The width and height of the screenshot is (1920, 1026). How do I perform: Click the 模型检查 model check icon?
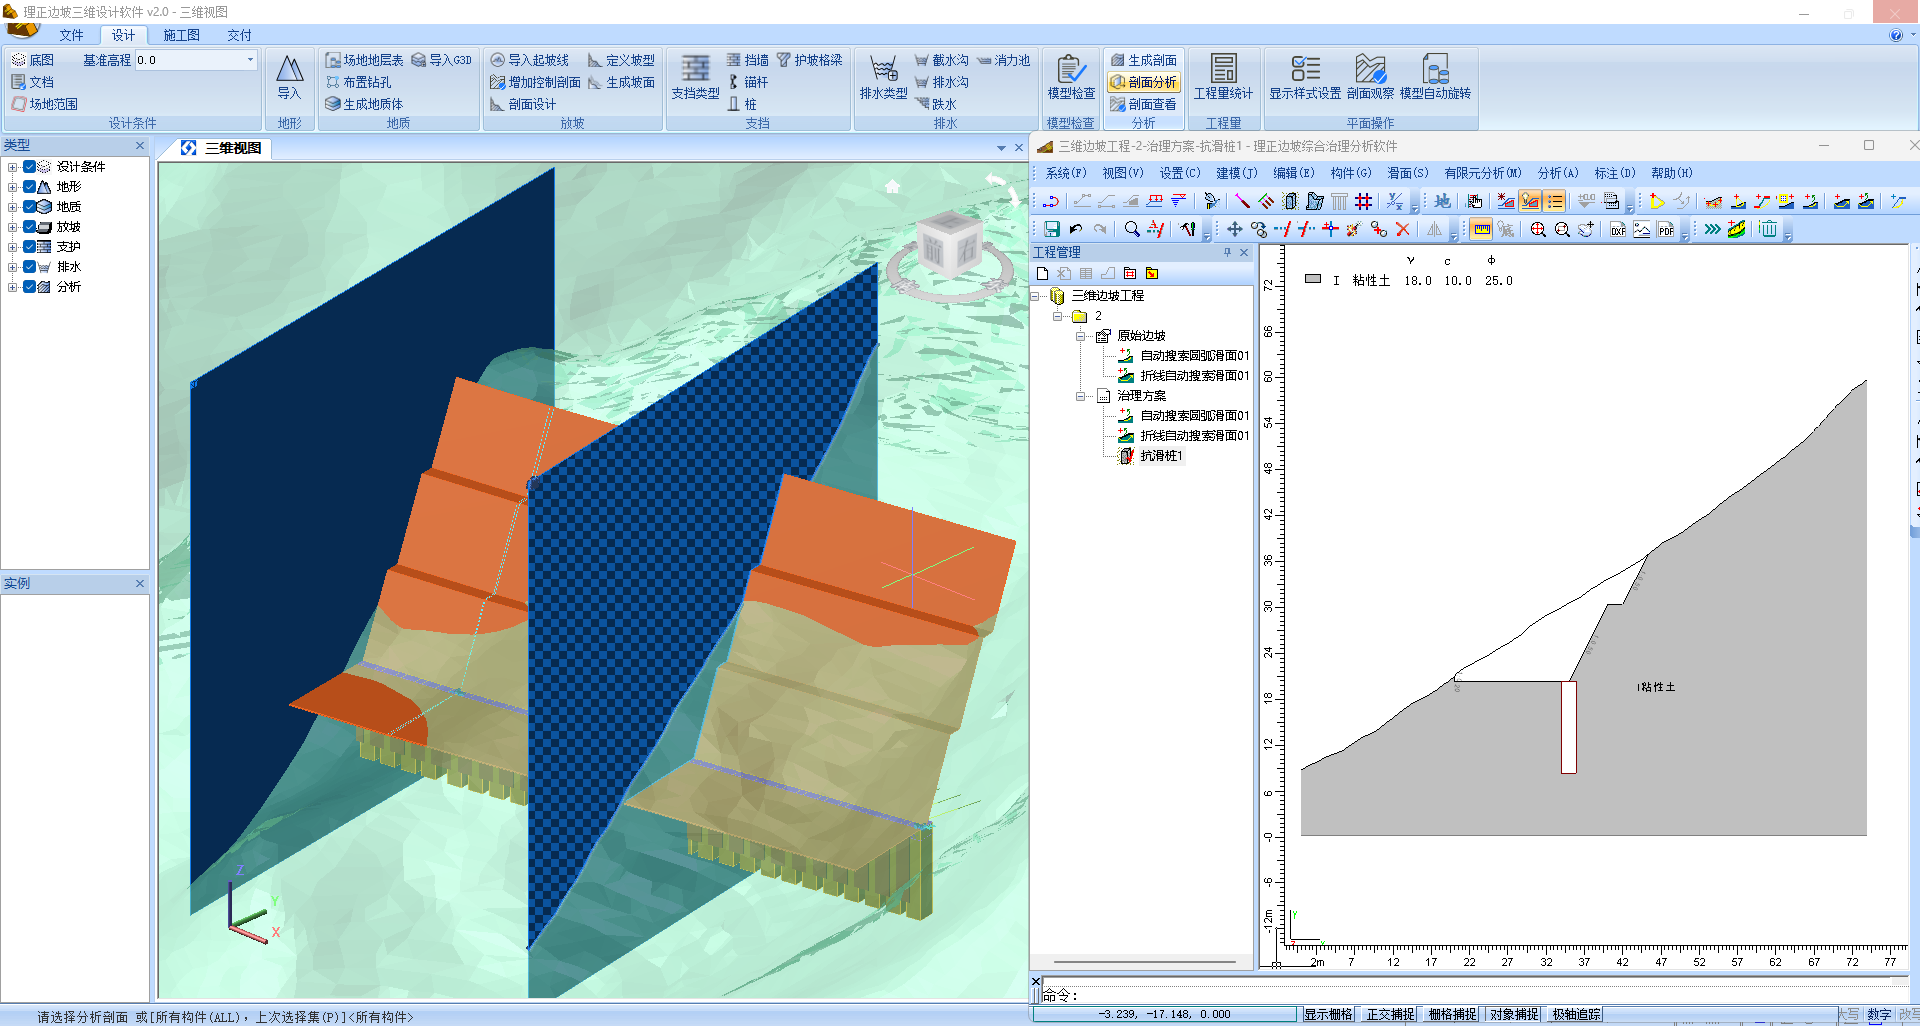point(1070,76)
